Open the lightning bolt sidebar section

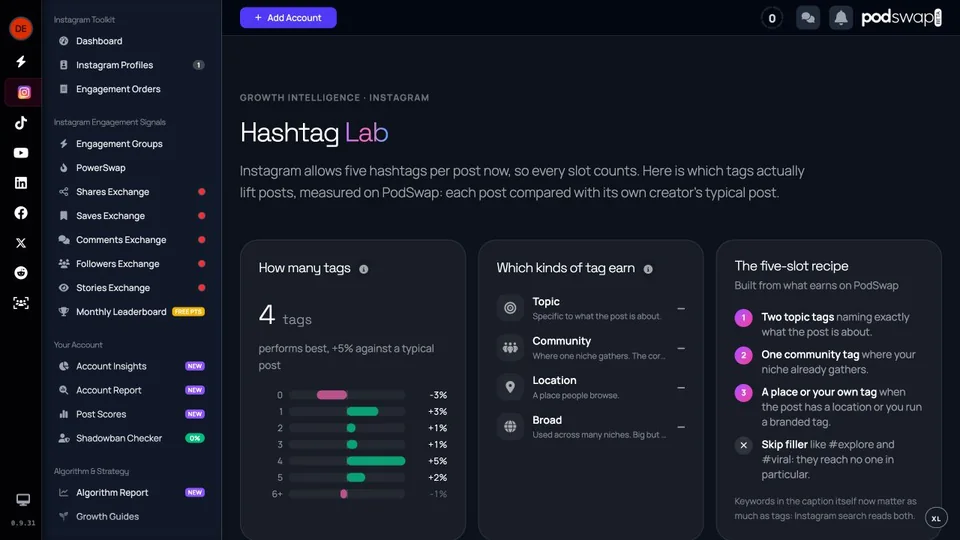[21, 62]
